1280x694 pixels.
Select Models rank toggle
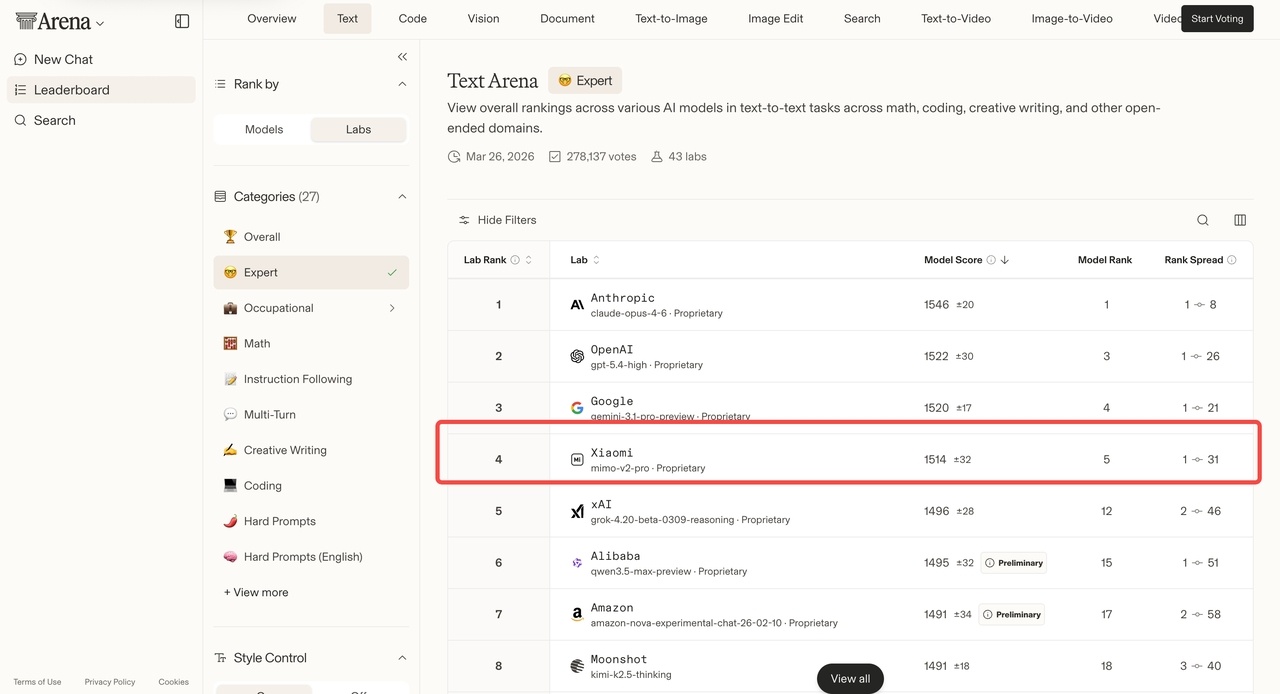[x=264, y=130]
